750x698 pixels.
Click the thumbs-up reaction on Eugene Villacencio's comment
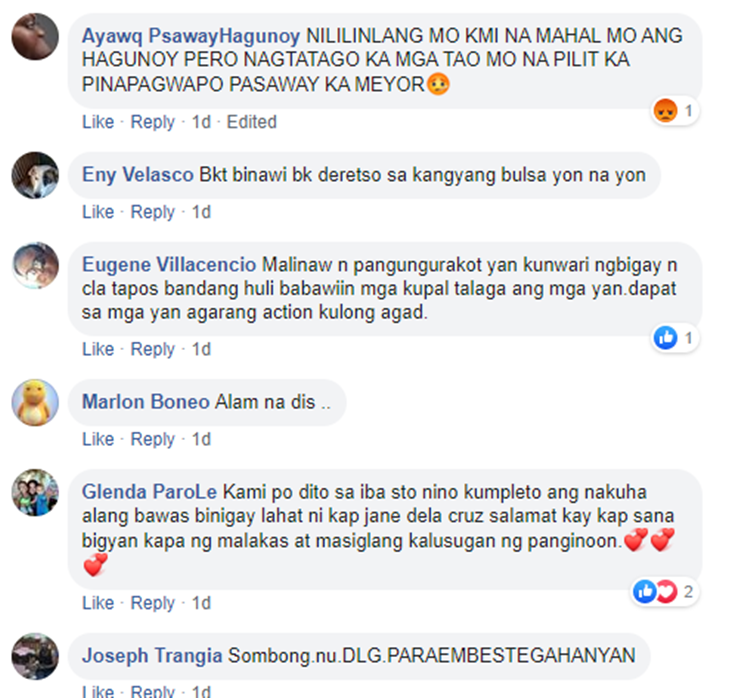point(665,338)
